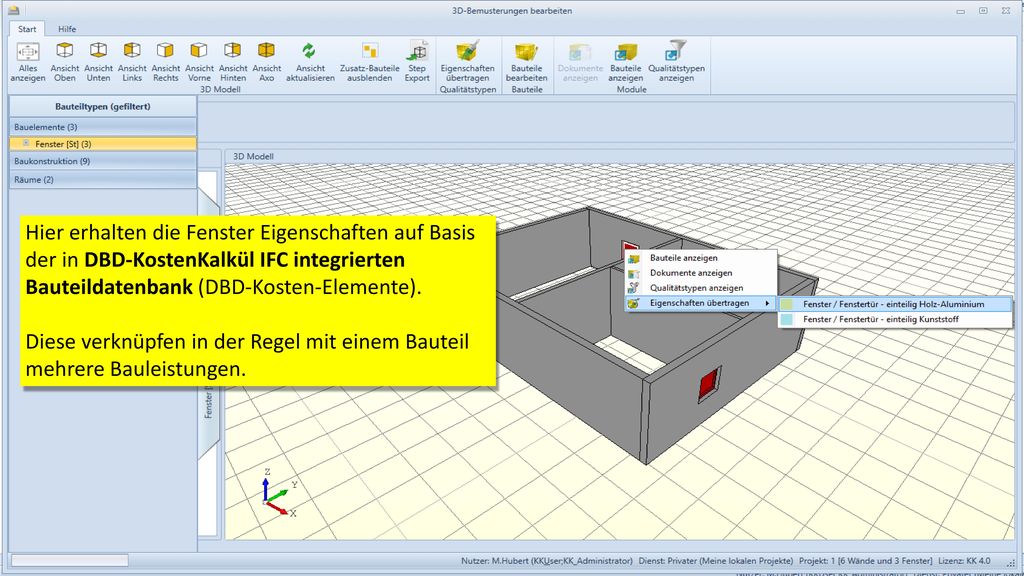The height and width of the screenshot is (576, 1024).
Task: Click the status bar resize grip
Action: pos(1011,562)
